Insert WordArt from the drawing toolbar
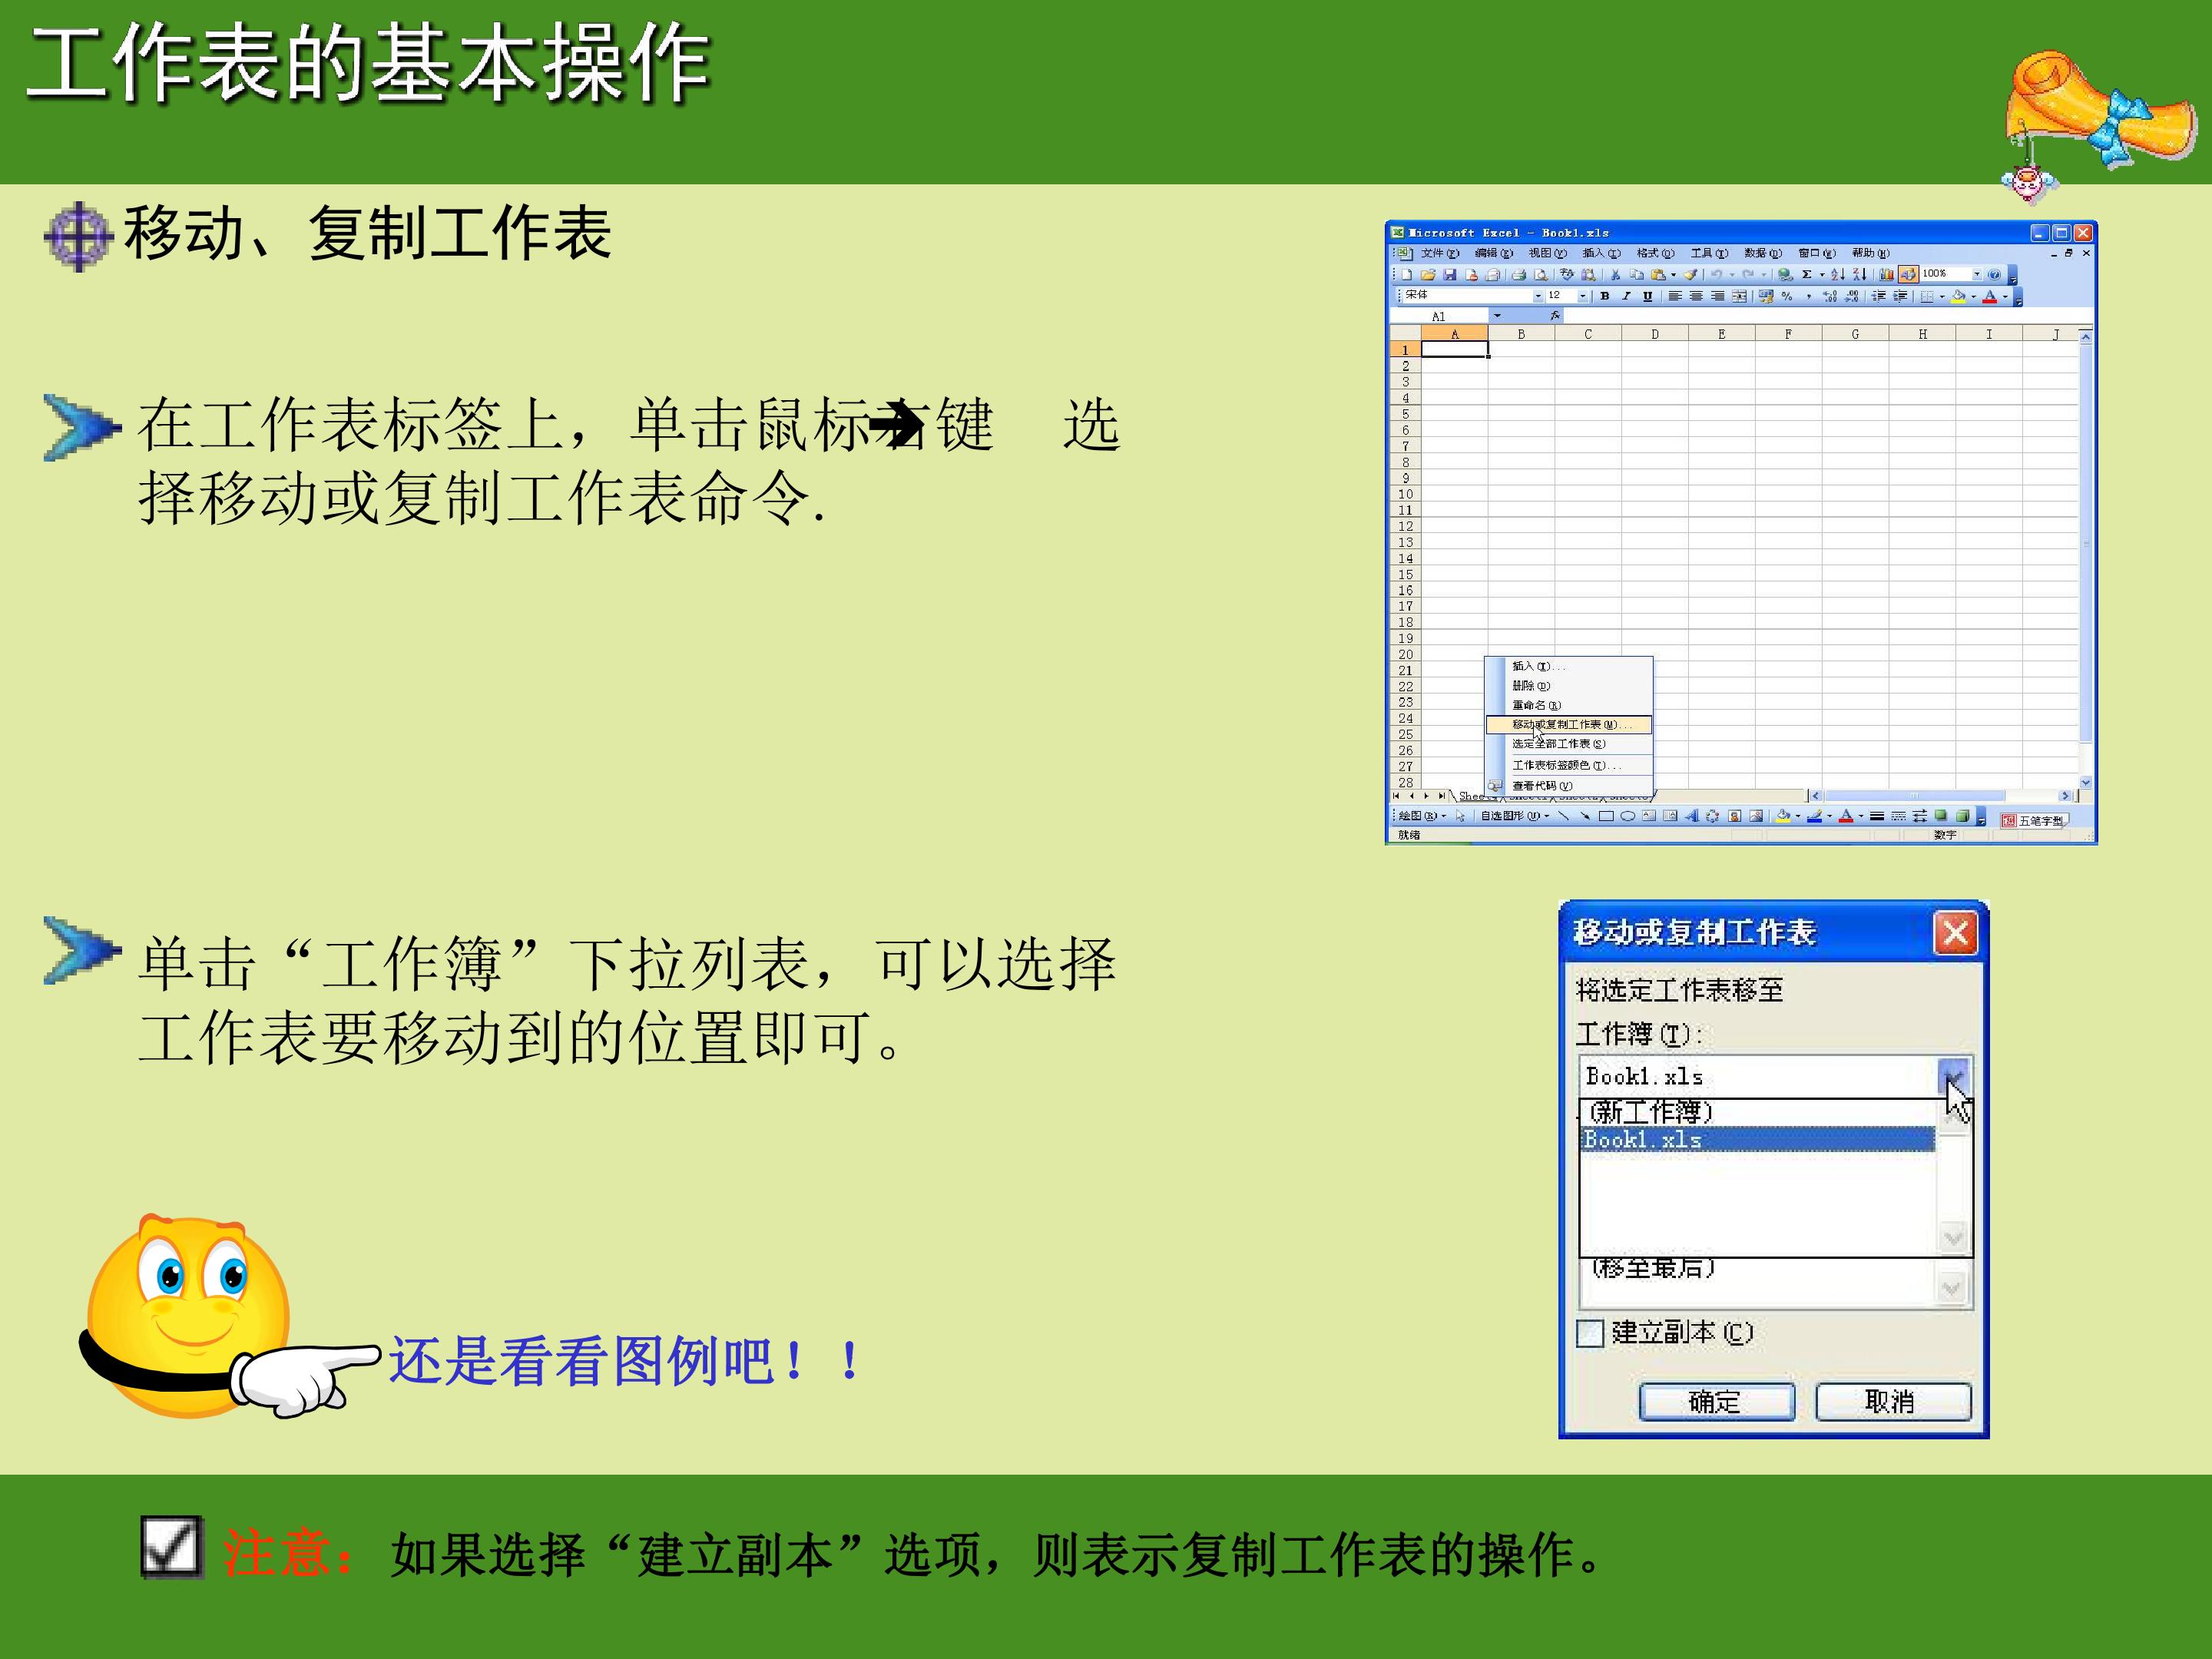Viewport: 2212px width, 1659px height. click(1692, 816)
